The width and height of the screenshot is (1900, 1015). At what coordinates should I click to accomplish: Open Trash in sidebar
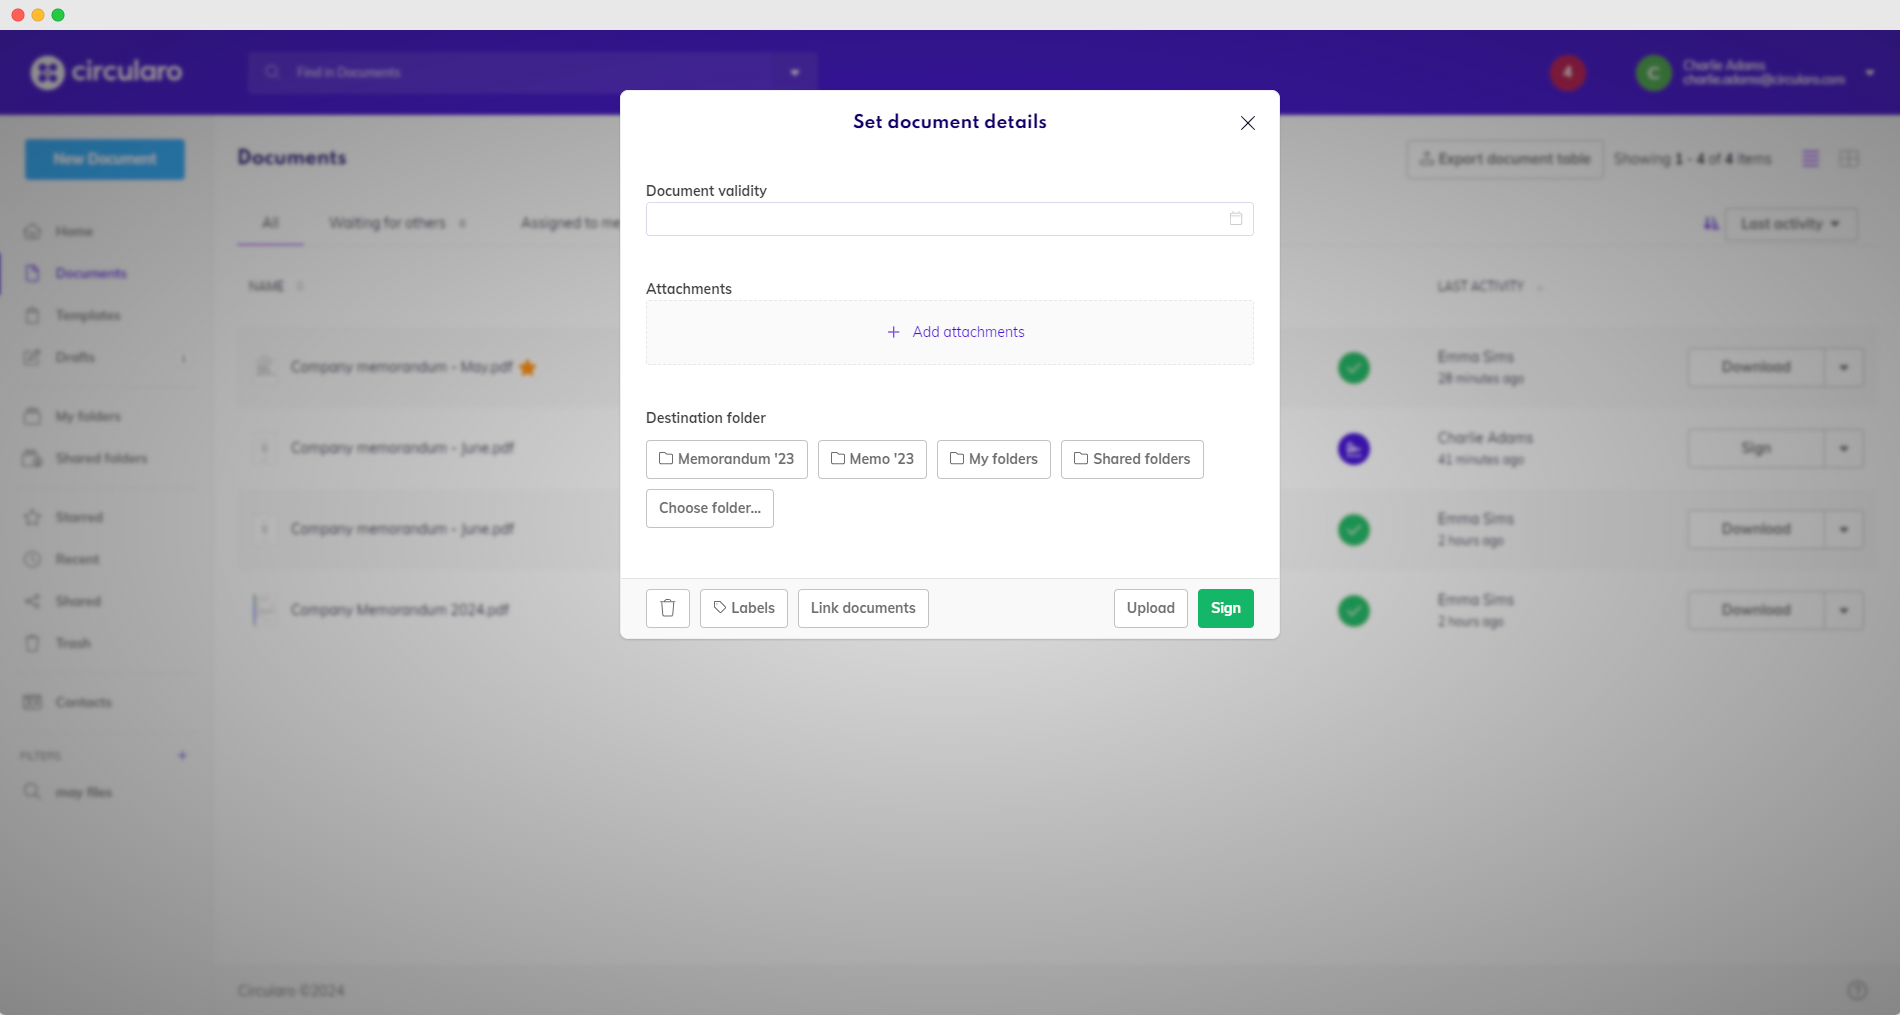tap(73, 643)
